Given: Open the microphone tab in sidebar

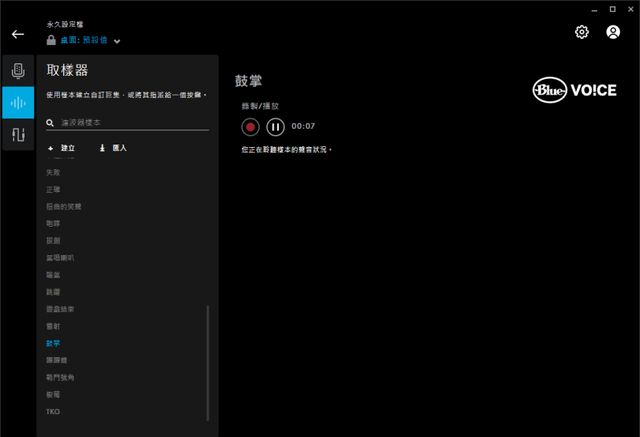Looking at the screenshot, I should pos(17,70).
